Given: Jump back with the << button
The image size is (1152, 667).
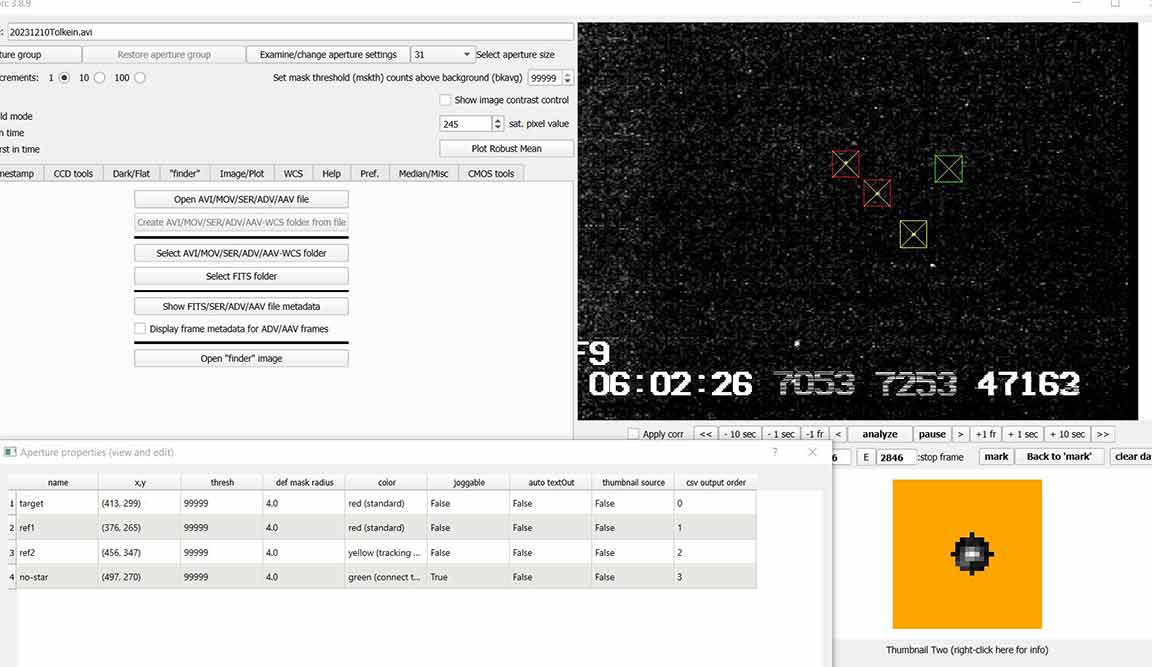Looking at the screenshot, I should click(705, 434).
